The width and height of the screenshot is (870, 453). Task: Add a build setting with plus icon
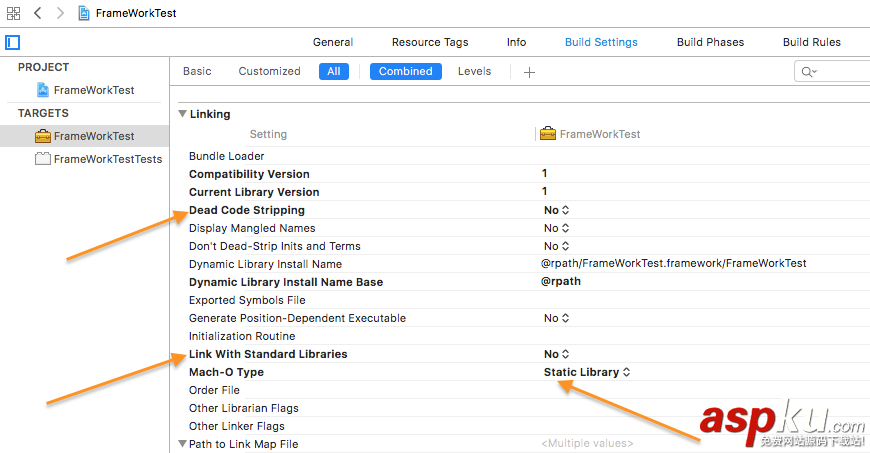(x=530, y=72)
